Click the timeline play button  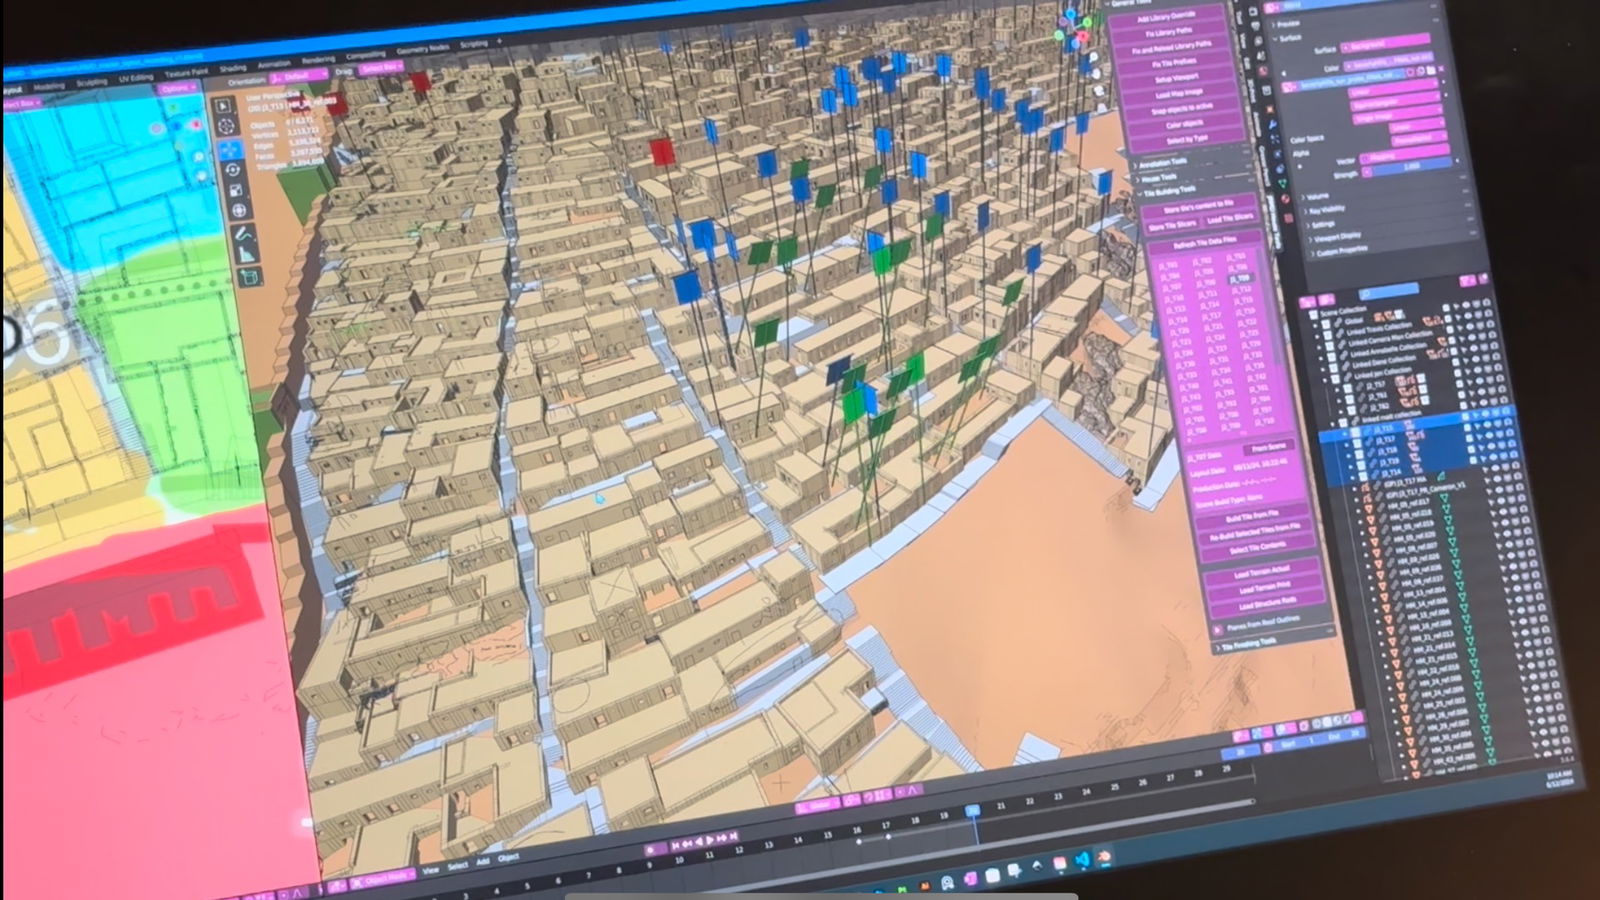(x=711, y=840)
